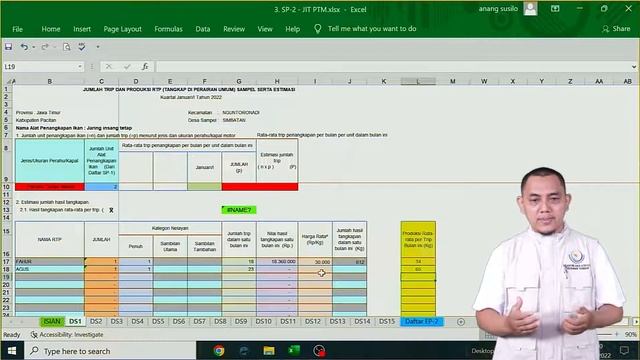
Task: Select column G header
Action: click(x=239, y=81)
